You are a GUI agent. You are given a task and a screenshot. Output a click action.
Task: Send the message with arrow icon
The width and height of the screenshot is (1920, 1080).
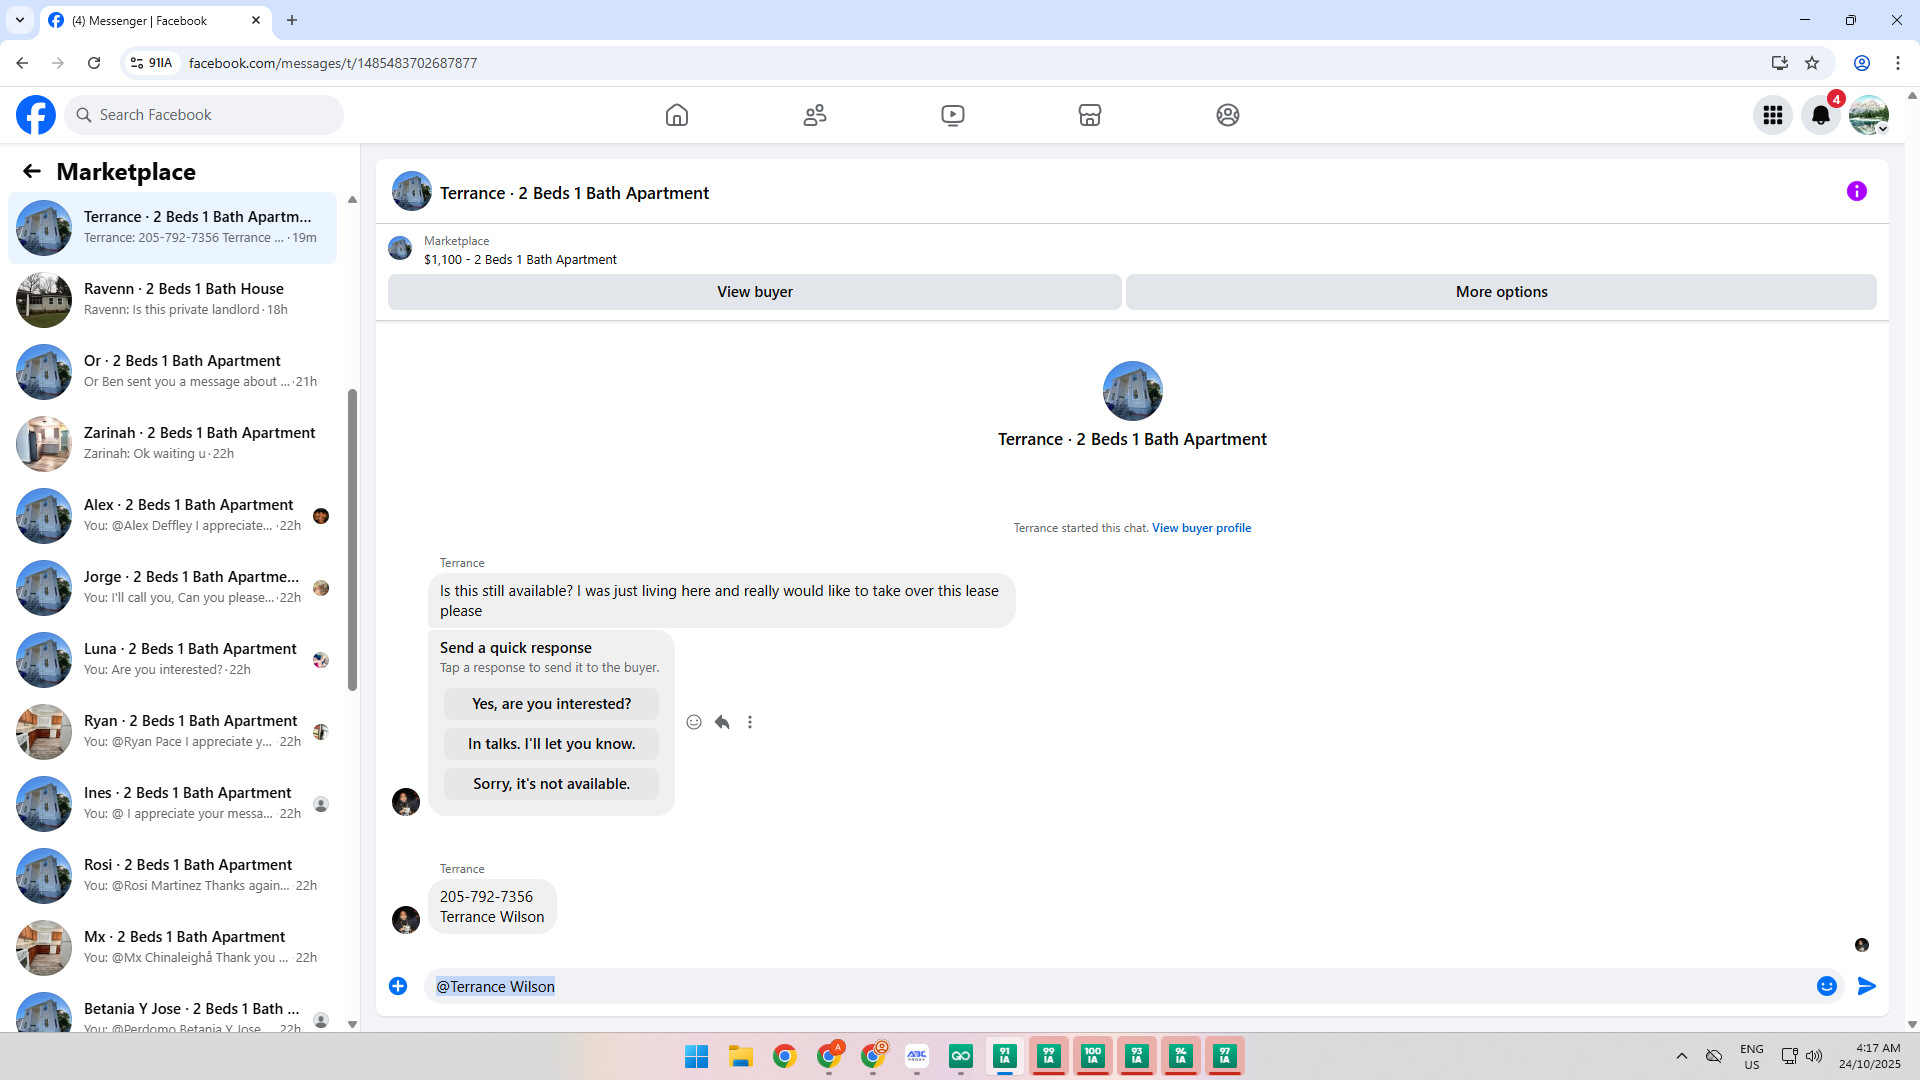(x=1867, y=986)
